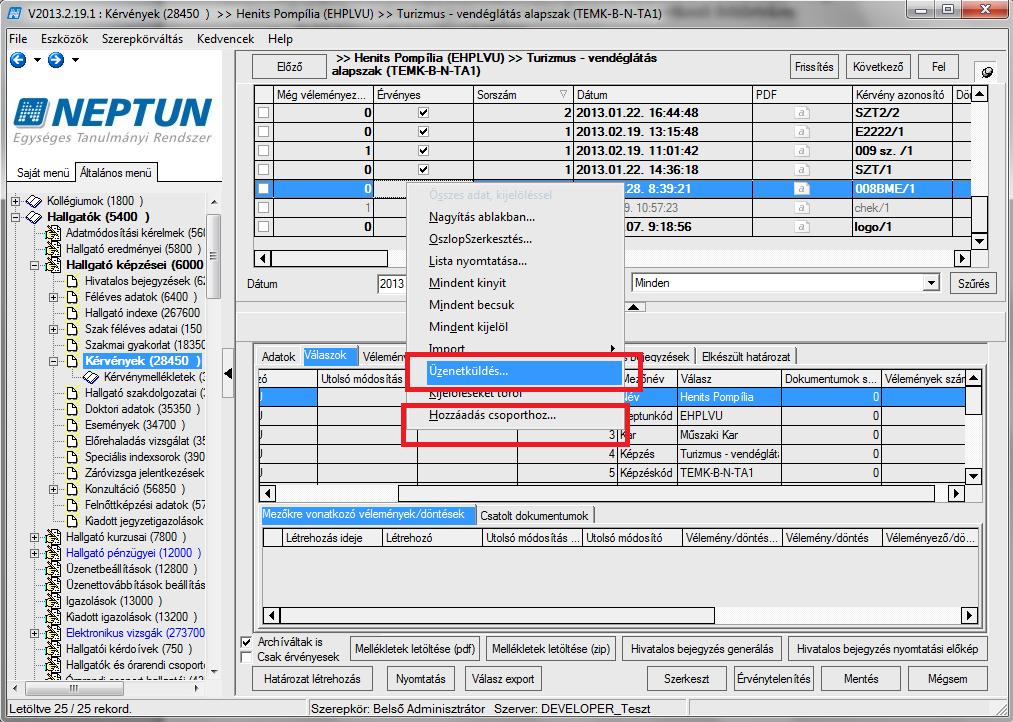Viewport: 1013px width, 722px height.
Task: Click the Események (34700) page icon
Action: (73, 425)
